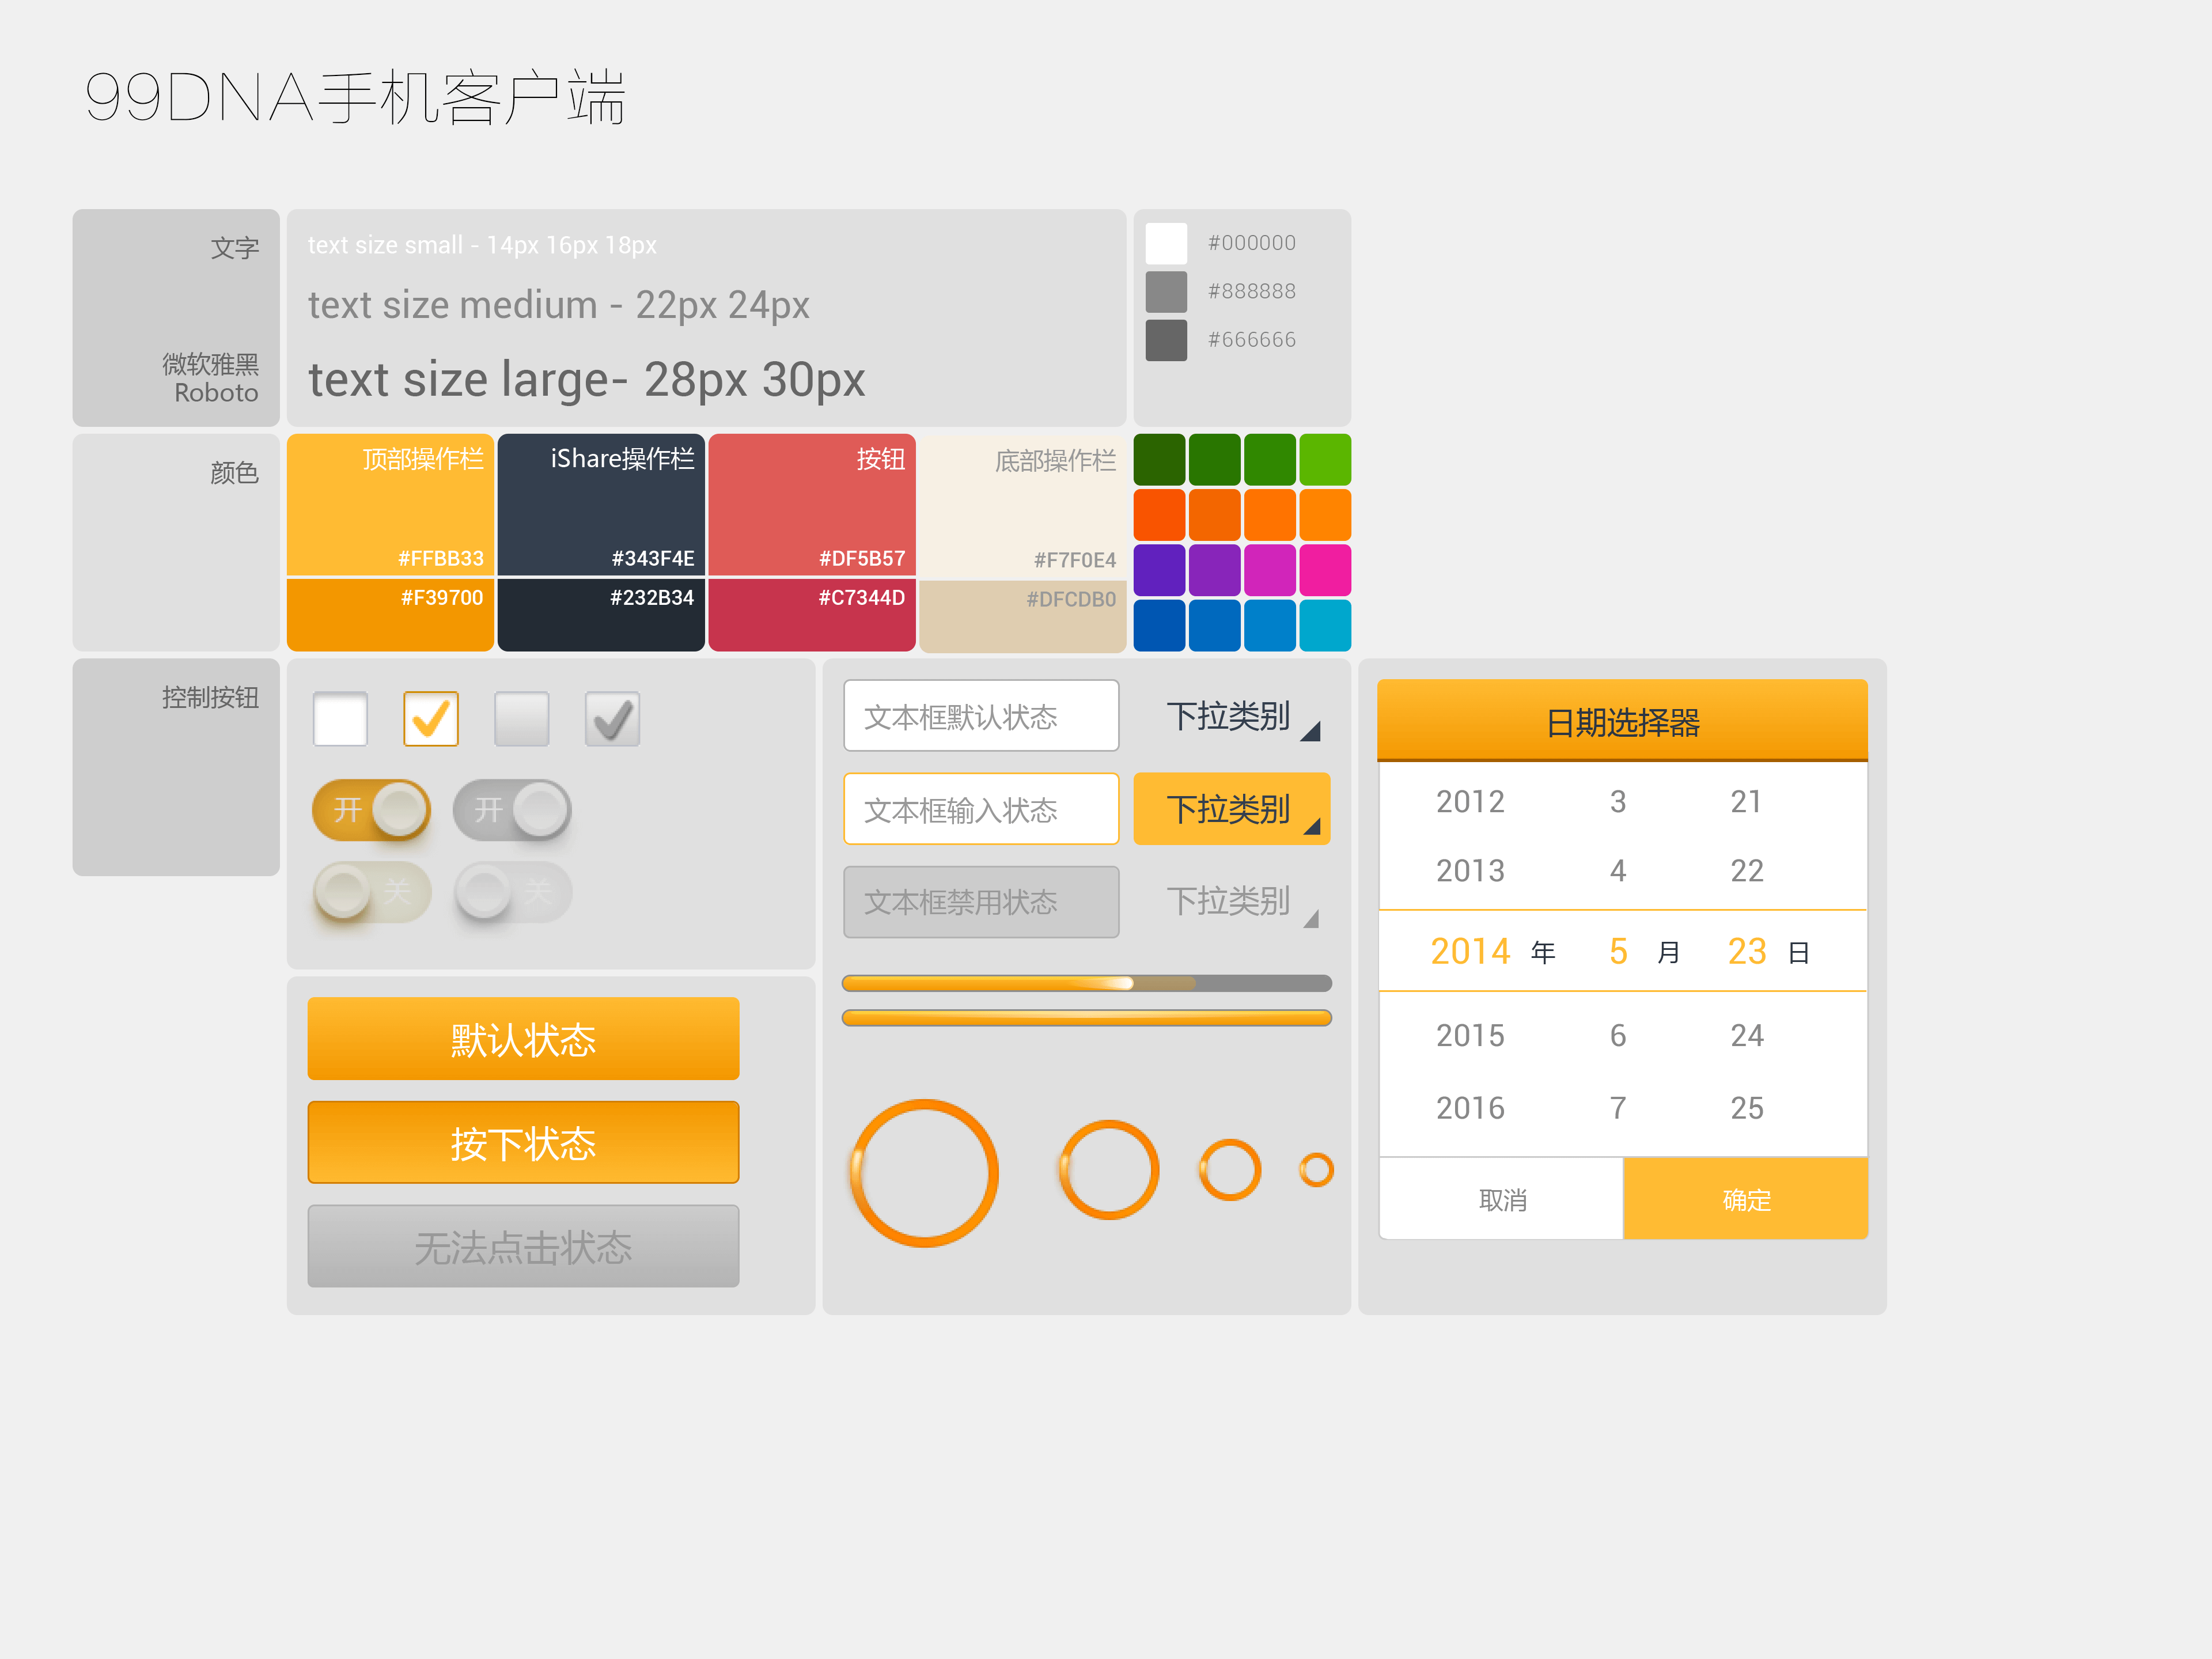This screenshot has width=2212, height=1659.
Task: Click the third orange loading ring
Action: tap(1230, 1169)
